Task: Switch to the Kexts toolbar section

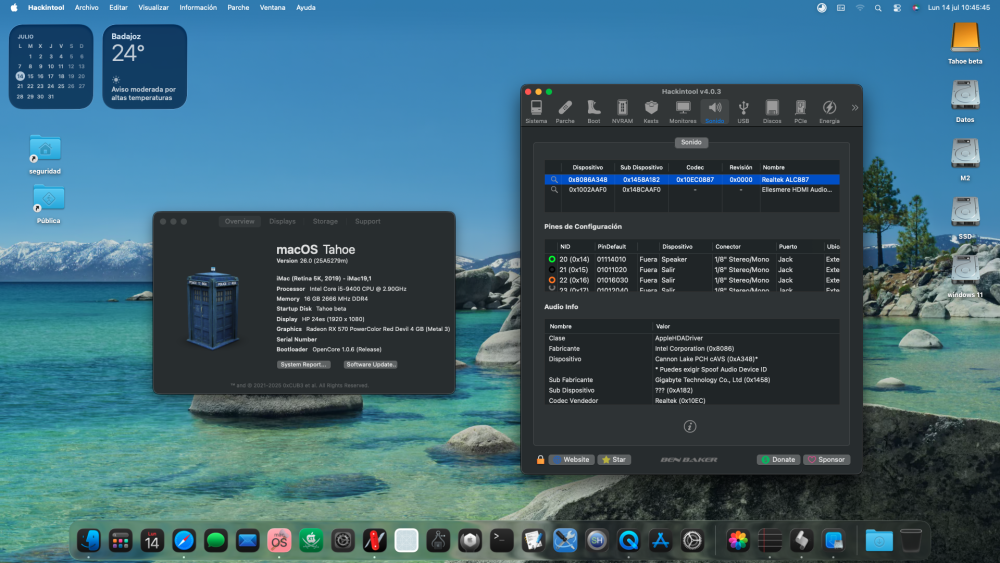Action: point(651,112)
